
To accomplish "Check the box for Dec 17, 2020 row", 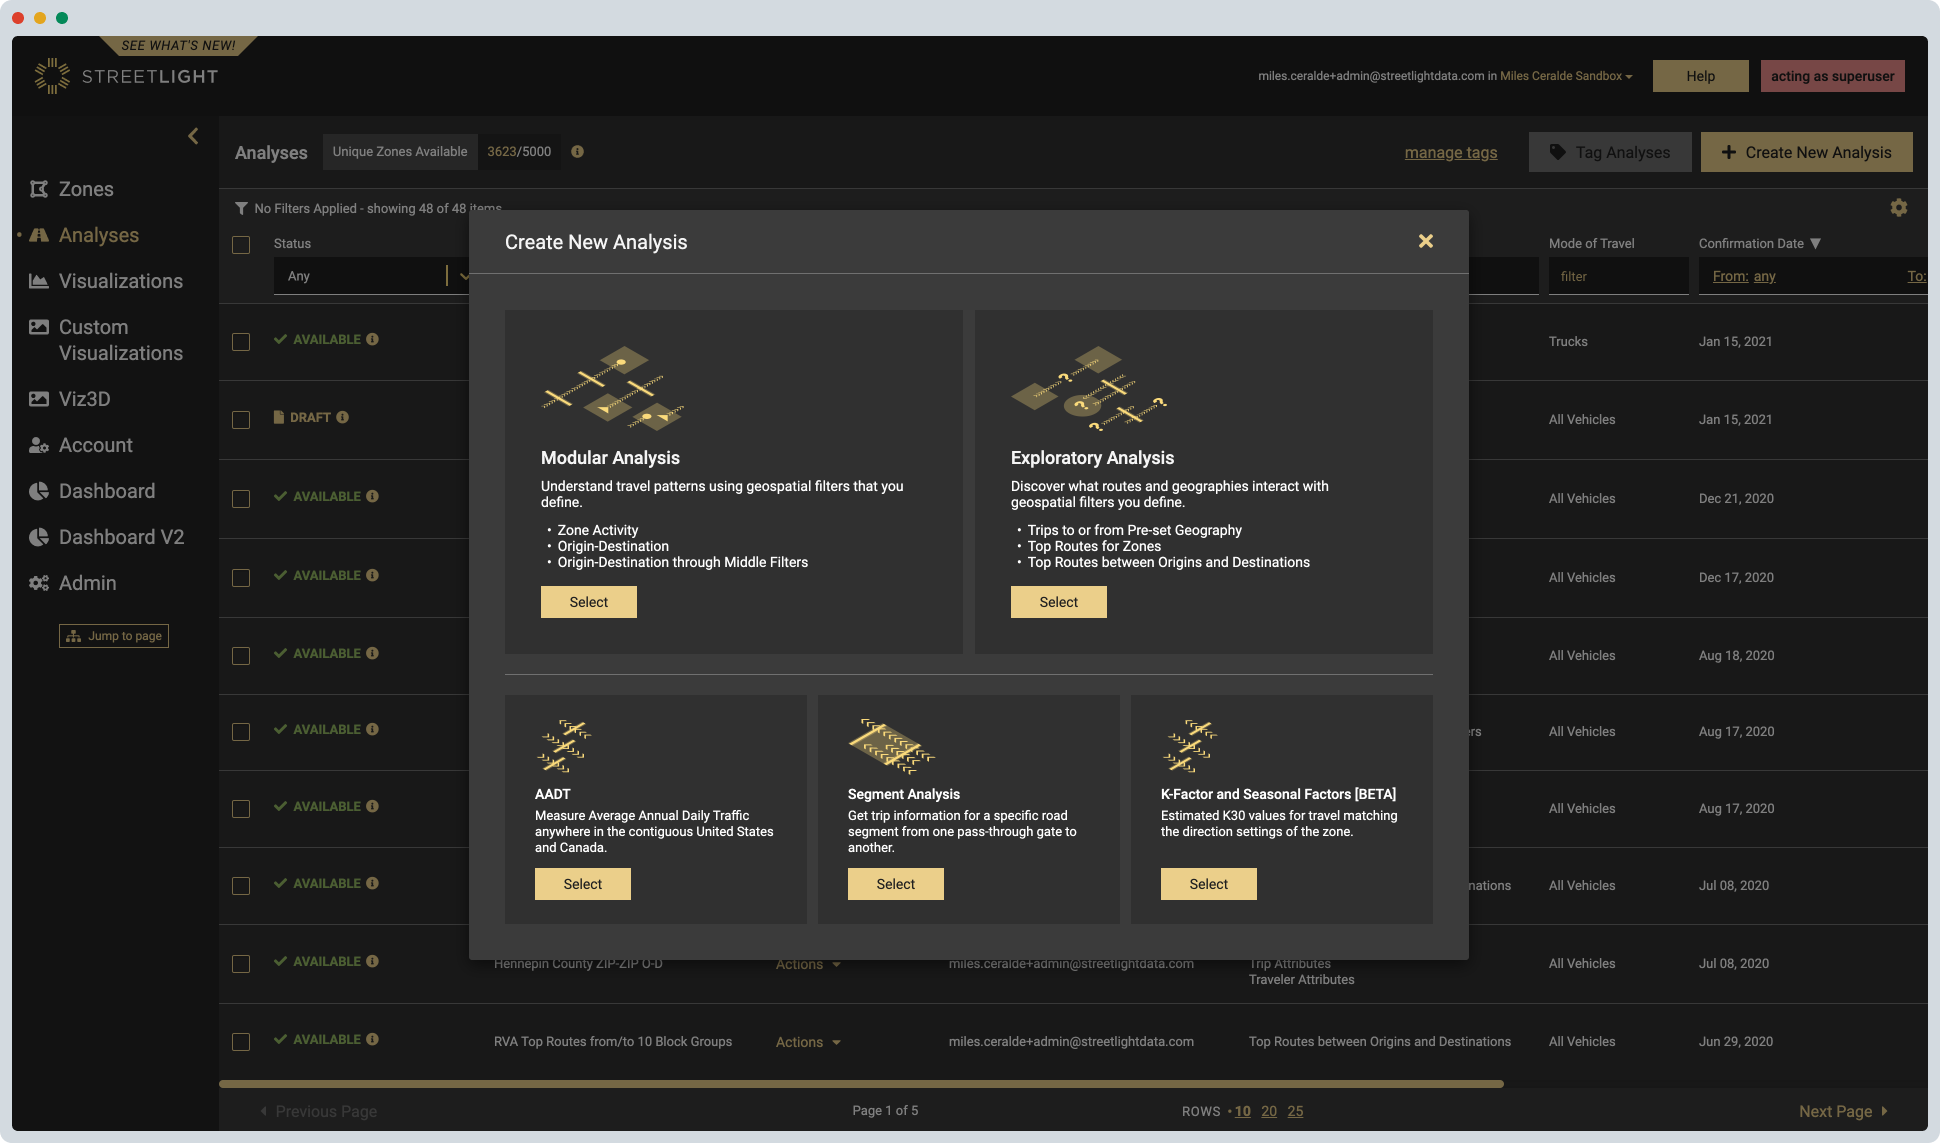I will point(241,578).
